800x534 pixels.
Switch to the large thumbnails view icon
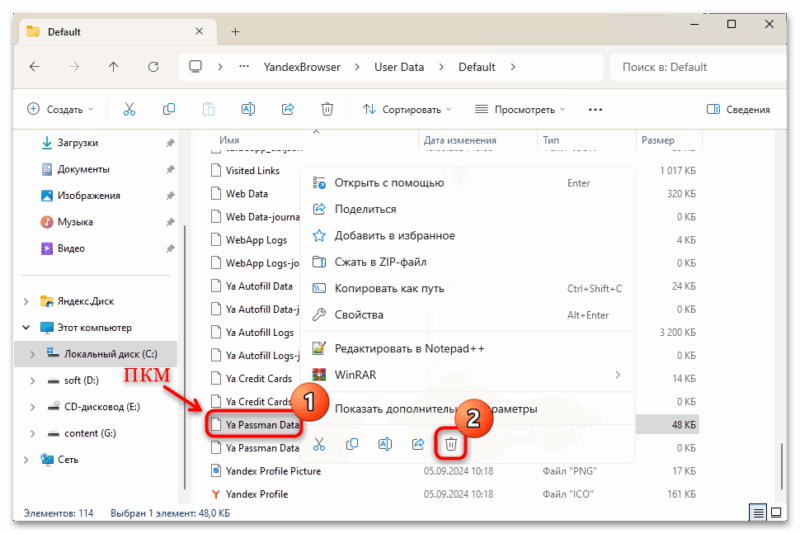776,512
